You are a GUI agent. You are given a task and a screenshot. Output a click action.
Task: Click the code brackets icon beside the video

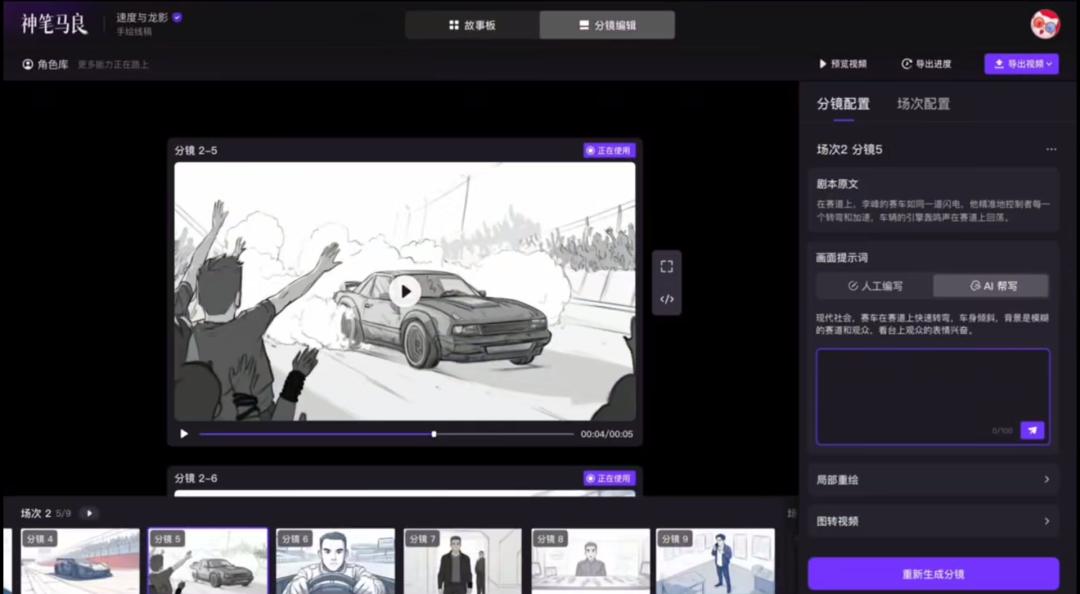click(x=667, y=300)
